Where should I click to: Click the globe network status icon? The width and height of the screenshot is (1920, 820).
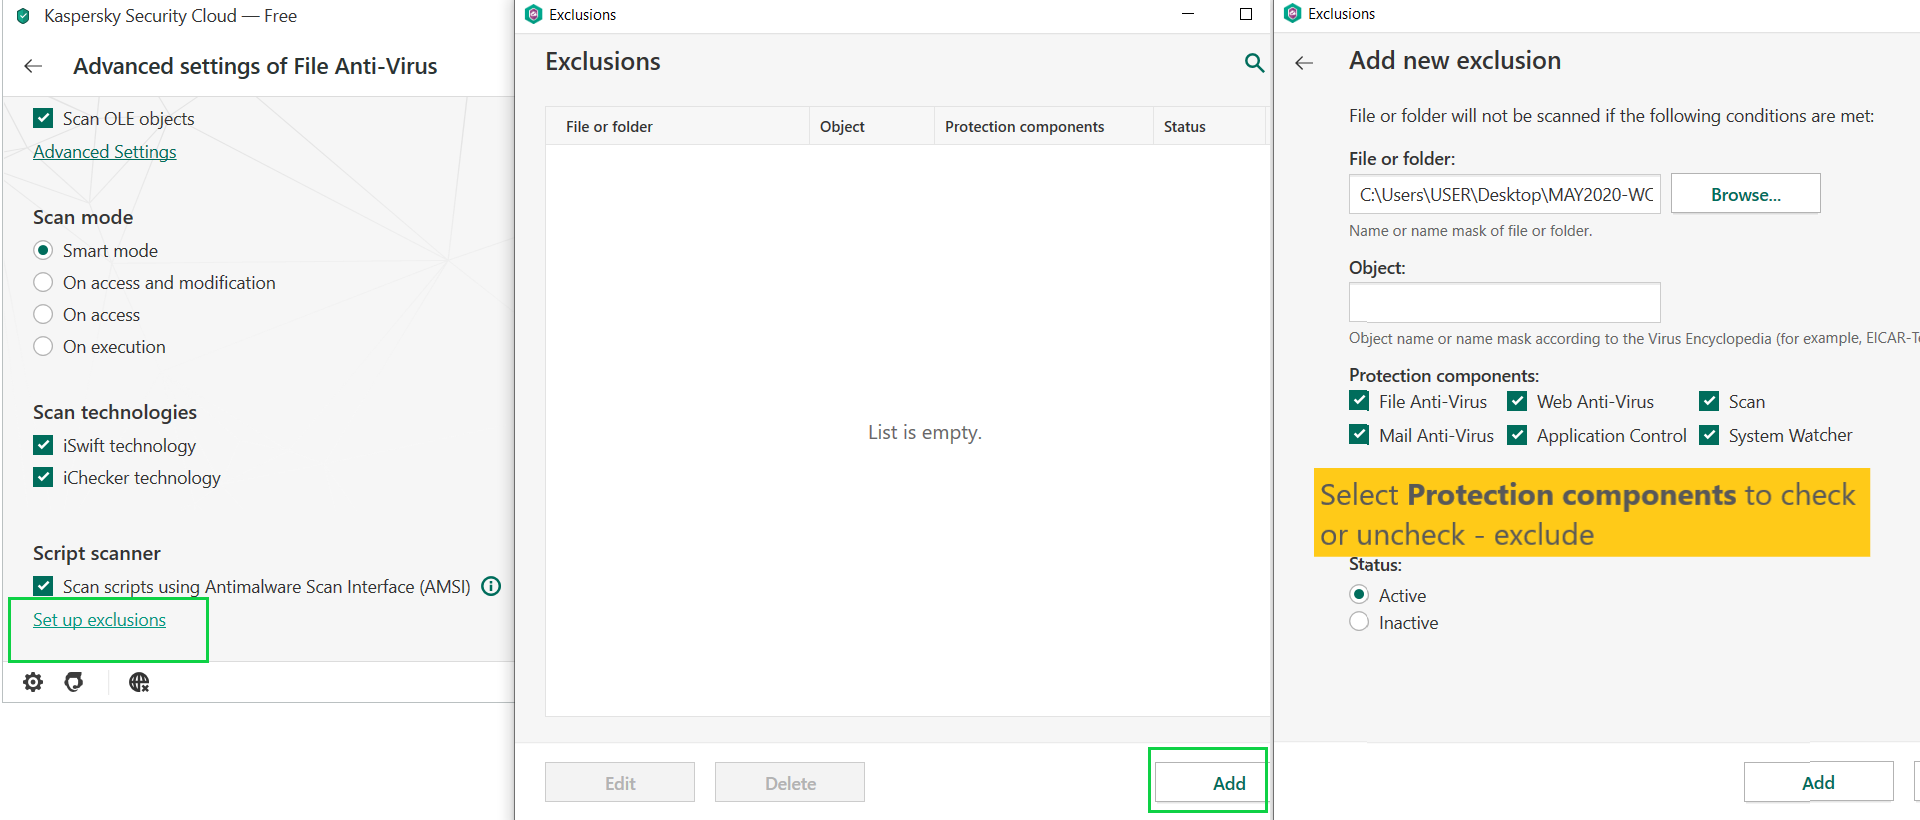point(139,682)
